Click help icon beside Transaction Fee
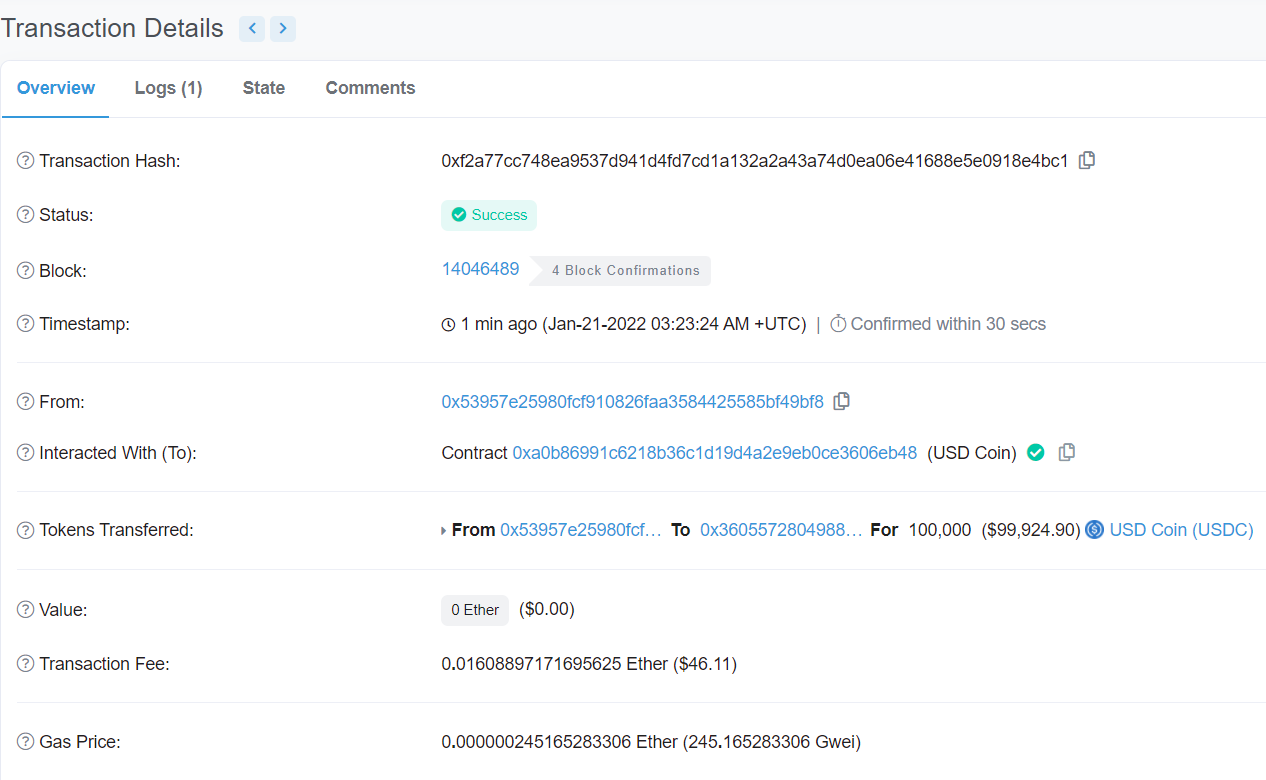Screen dimensions: 1266x780 tap(26, 664)
